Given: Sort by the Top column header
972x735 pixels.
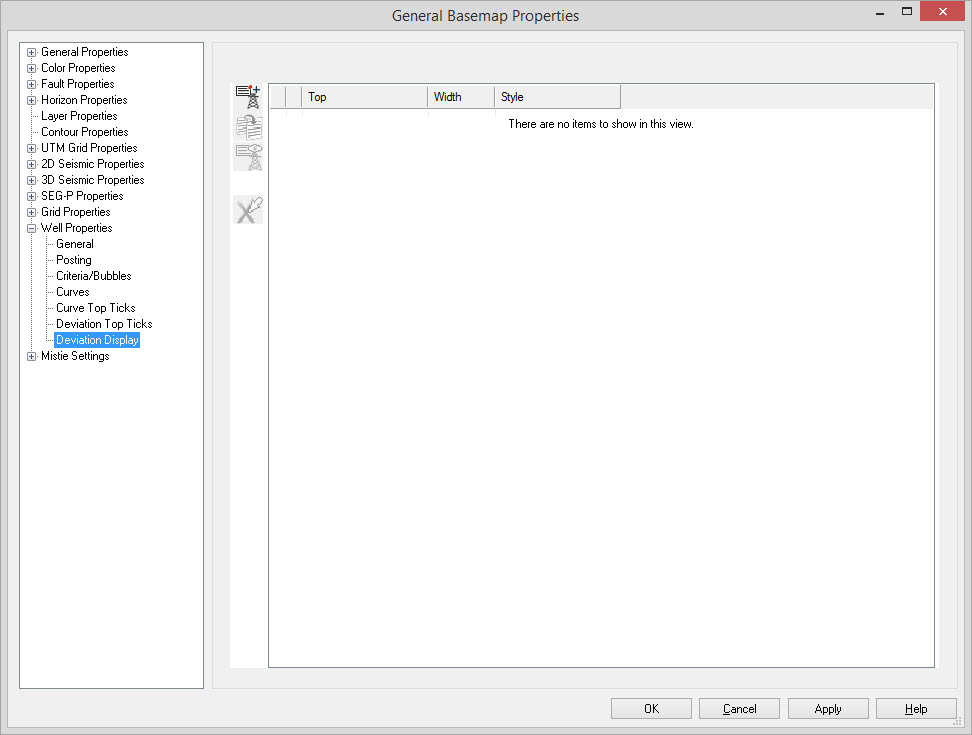Looking at the screenshot, I should tap(364, 97).
